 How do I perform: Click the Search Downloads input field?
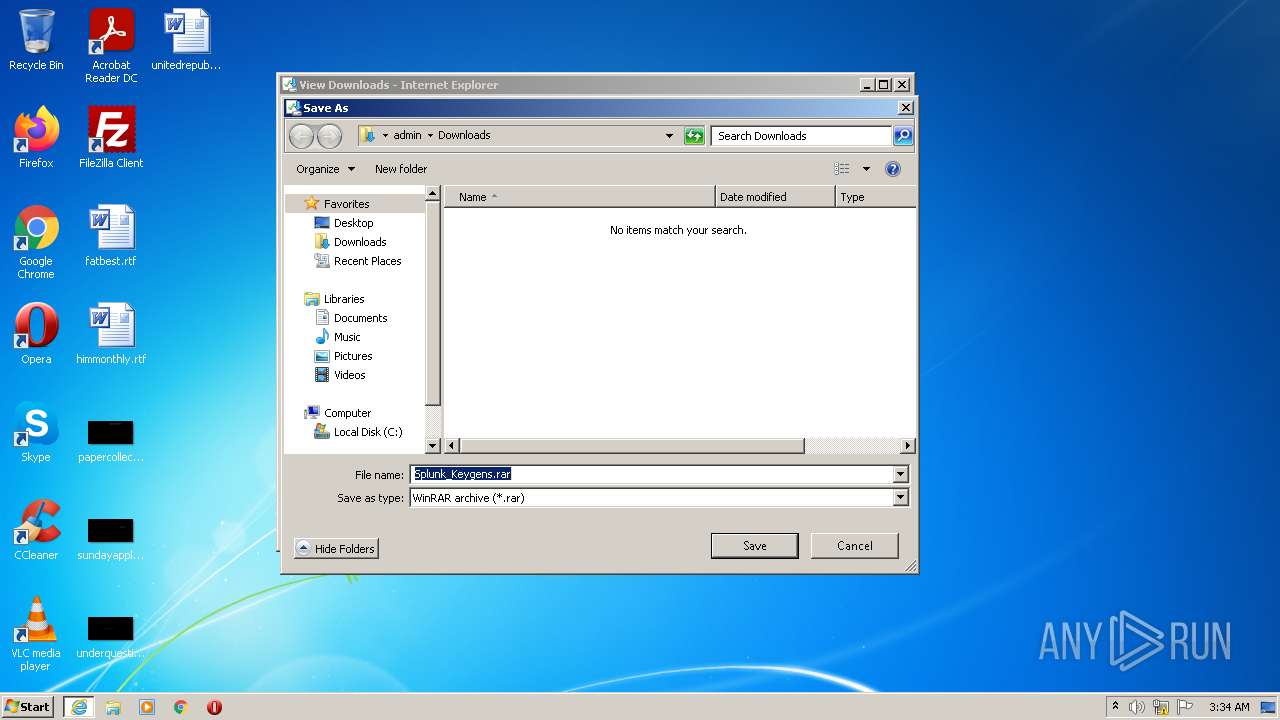click(x=802, y=136)
